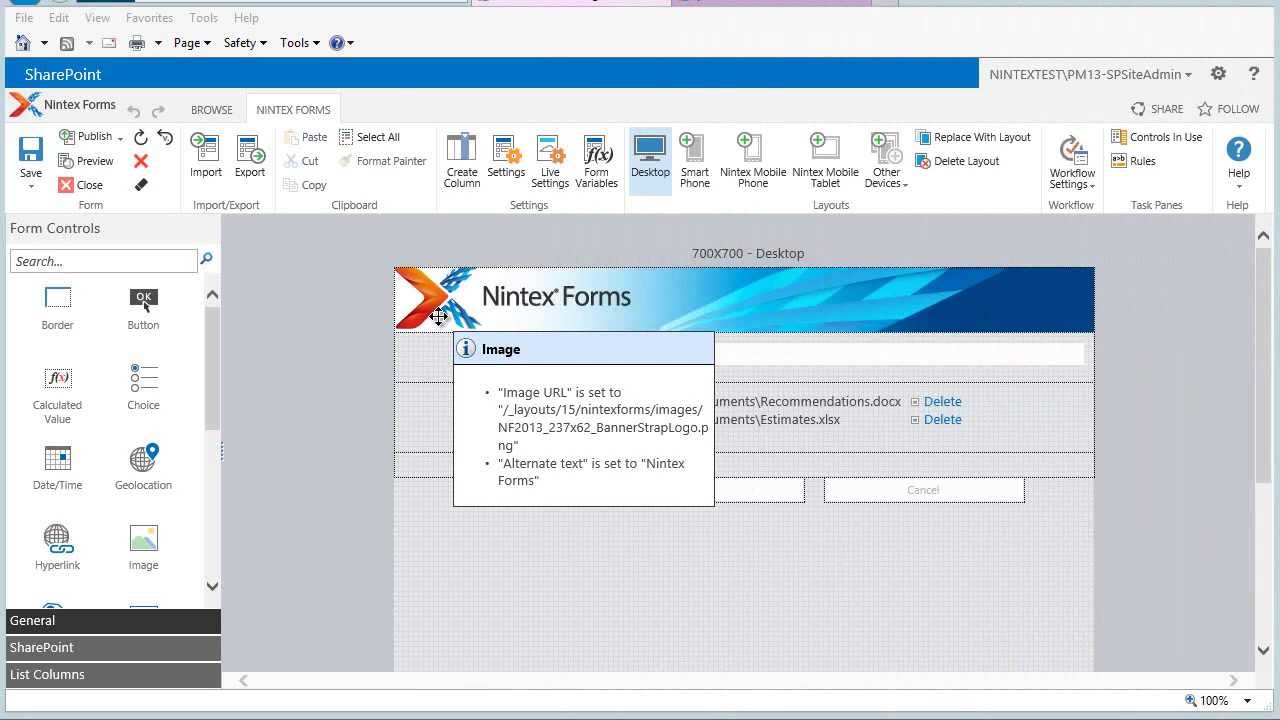Add the Nintex Mobile Phone layout
The height and width of the screenshot is (720, 1280).
click(x=753, y=160)
